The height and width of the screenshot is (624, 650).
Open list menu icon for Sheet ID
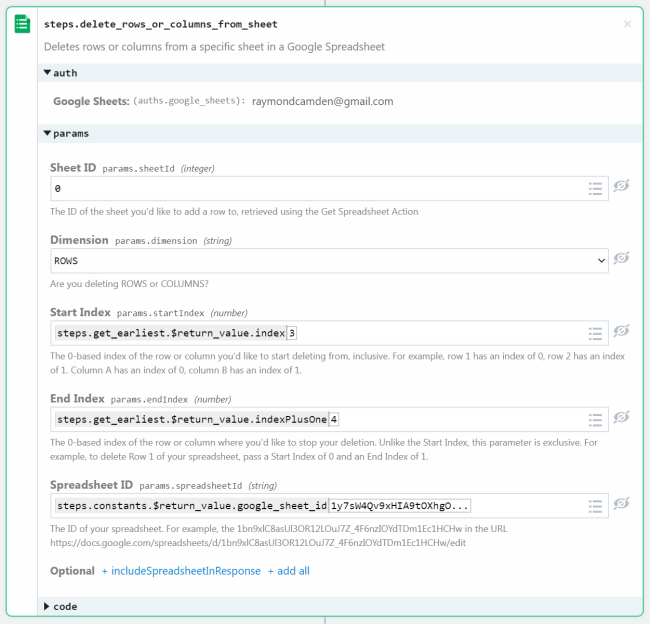595,188
